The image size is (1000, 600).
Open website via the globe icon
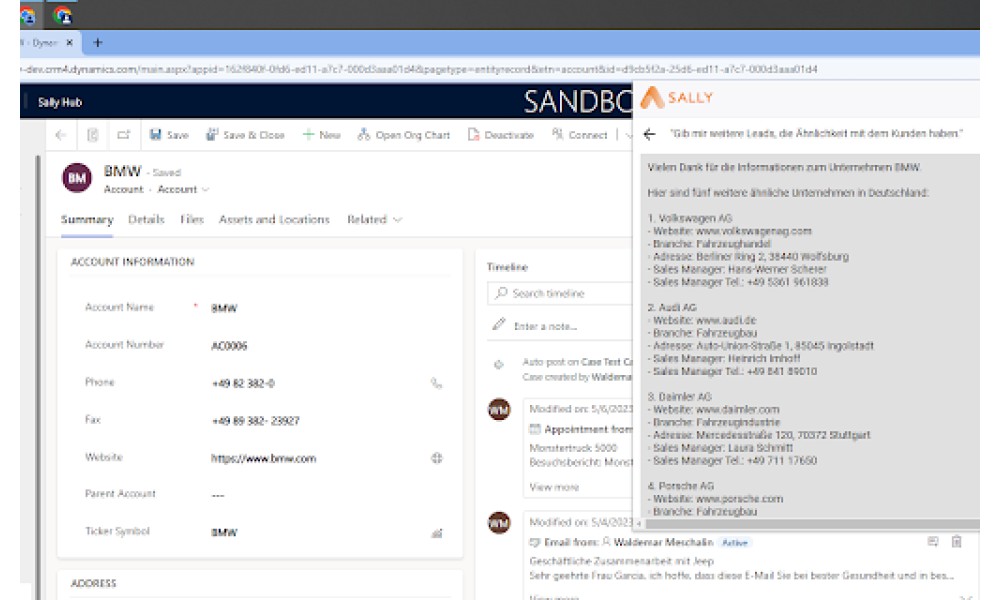(437, 458)
